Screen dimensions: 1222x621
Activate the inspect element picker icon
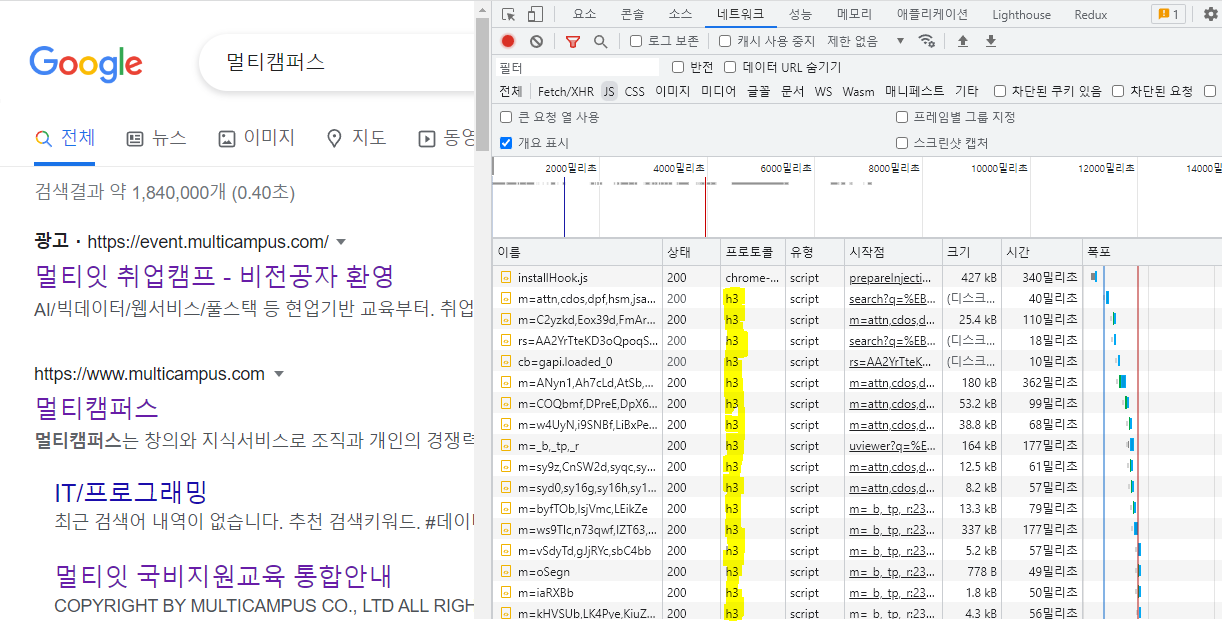tap(509, 14)
